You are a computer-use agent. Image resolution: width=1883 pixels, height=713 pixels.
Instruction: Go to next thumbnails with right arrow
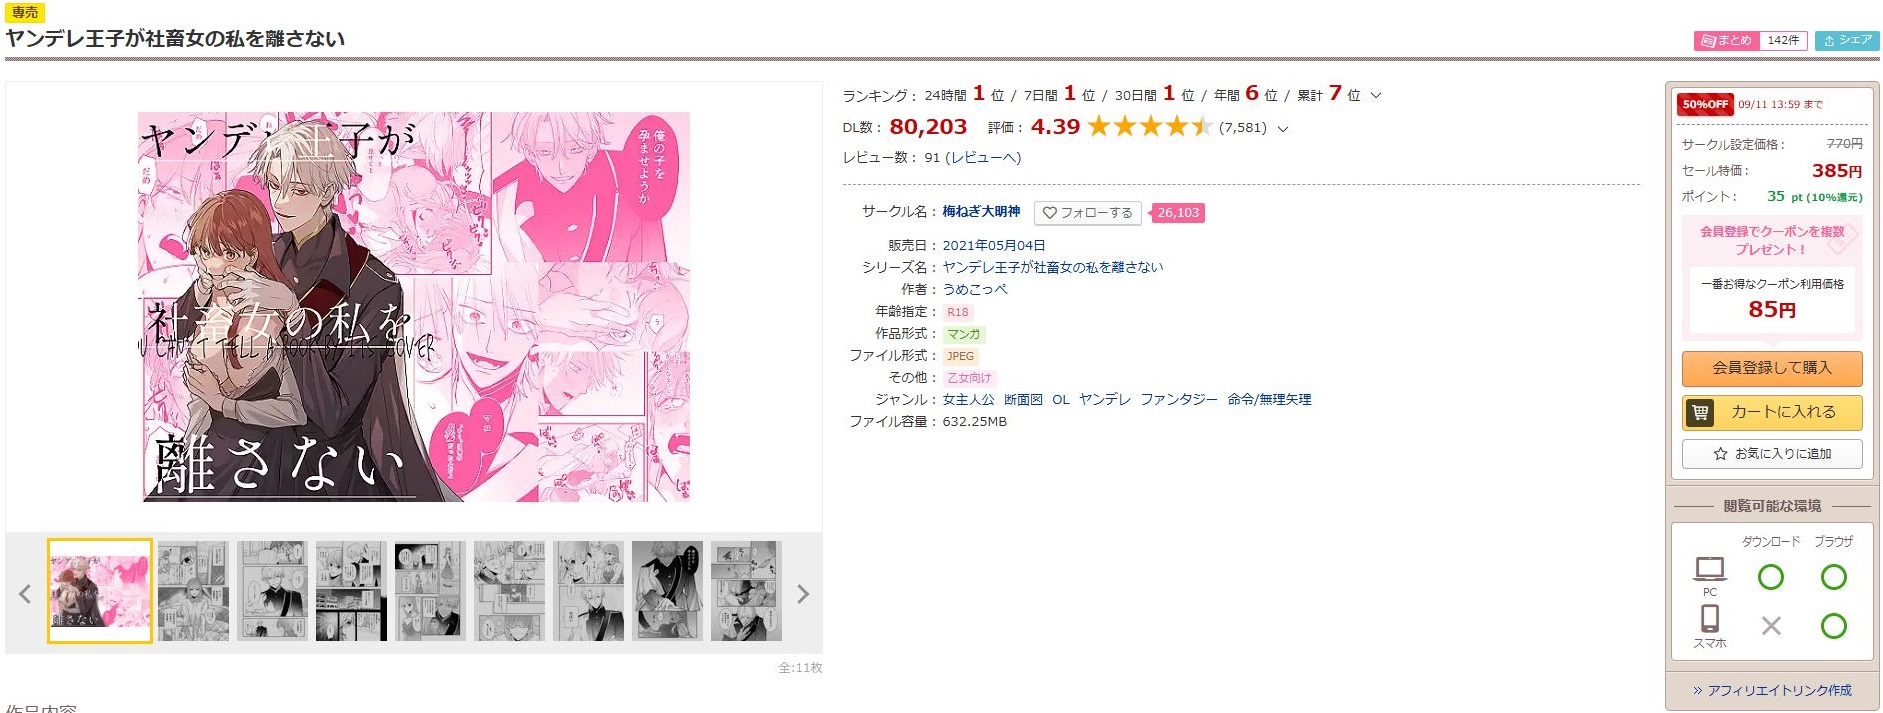(803, 594)
